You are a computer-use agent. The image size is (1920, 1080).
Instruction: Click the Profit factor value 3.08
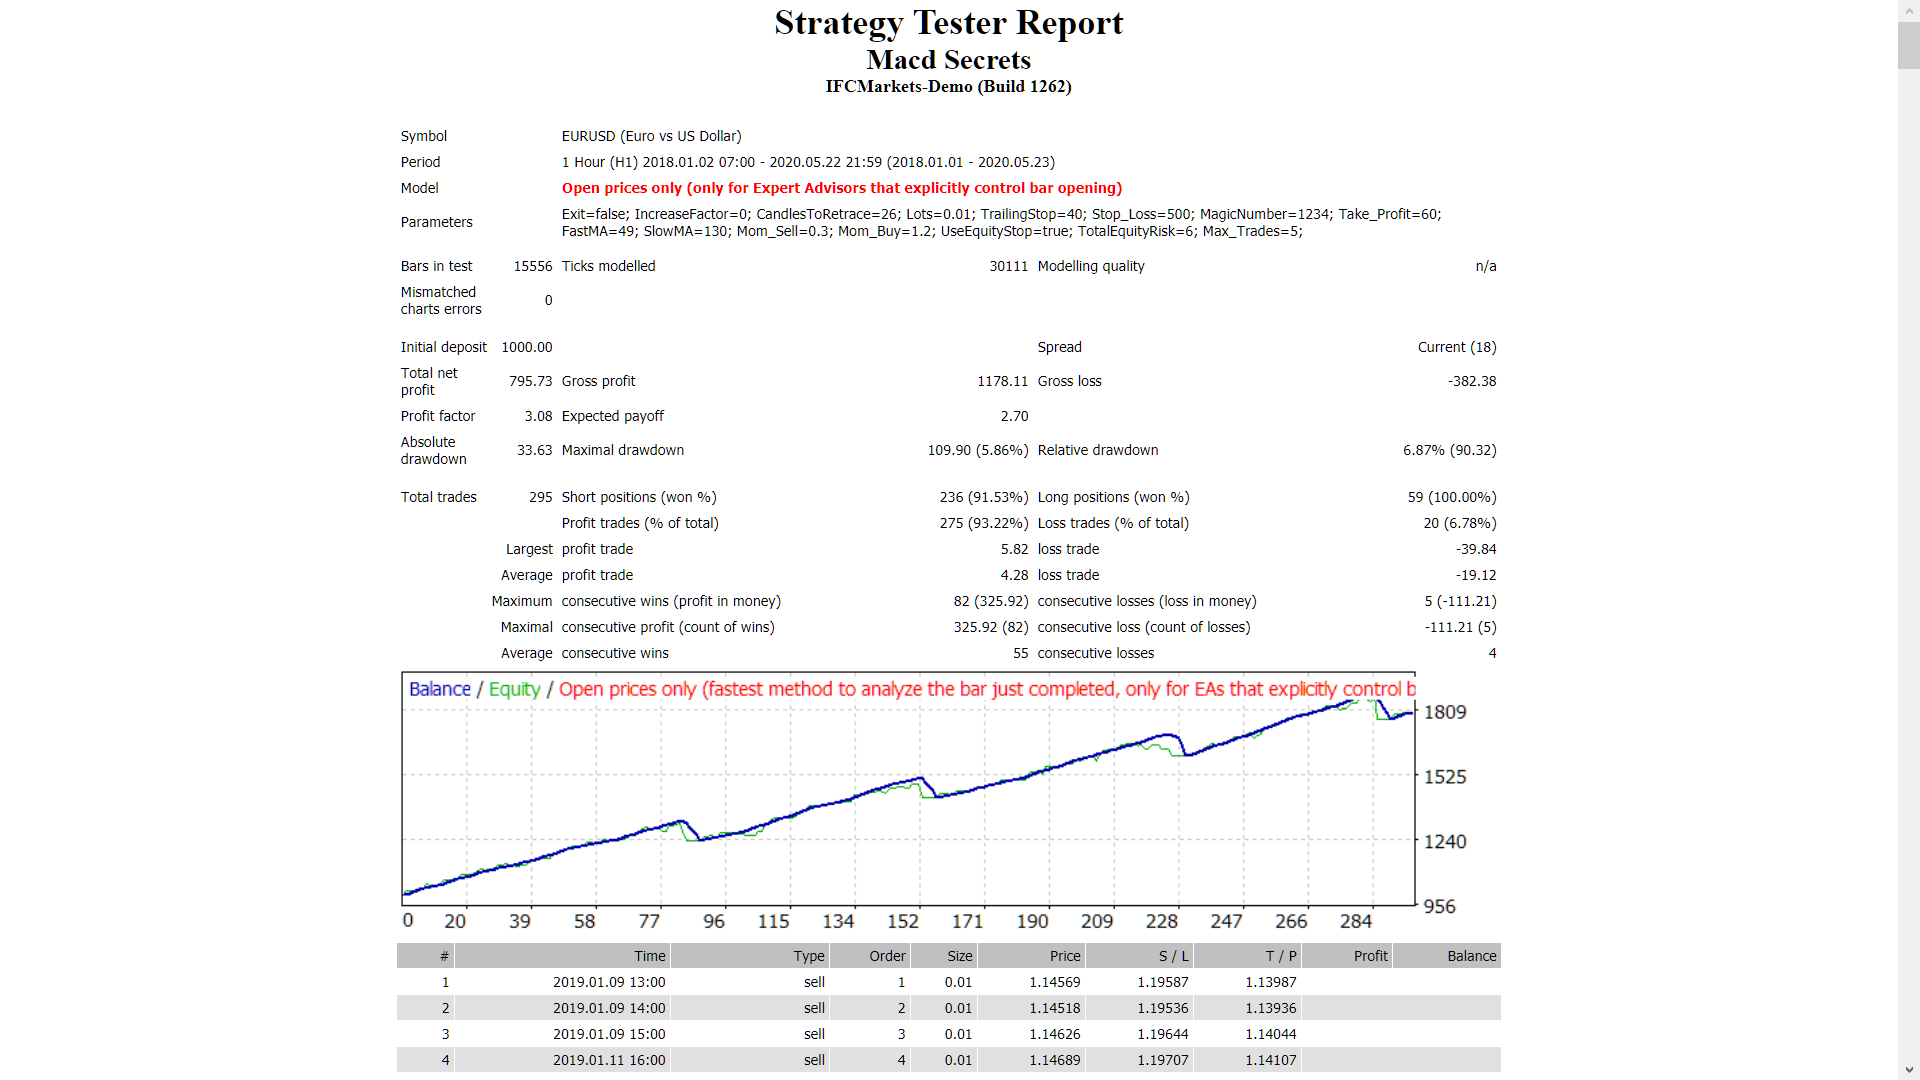pos(538,416)
